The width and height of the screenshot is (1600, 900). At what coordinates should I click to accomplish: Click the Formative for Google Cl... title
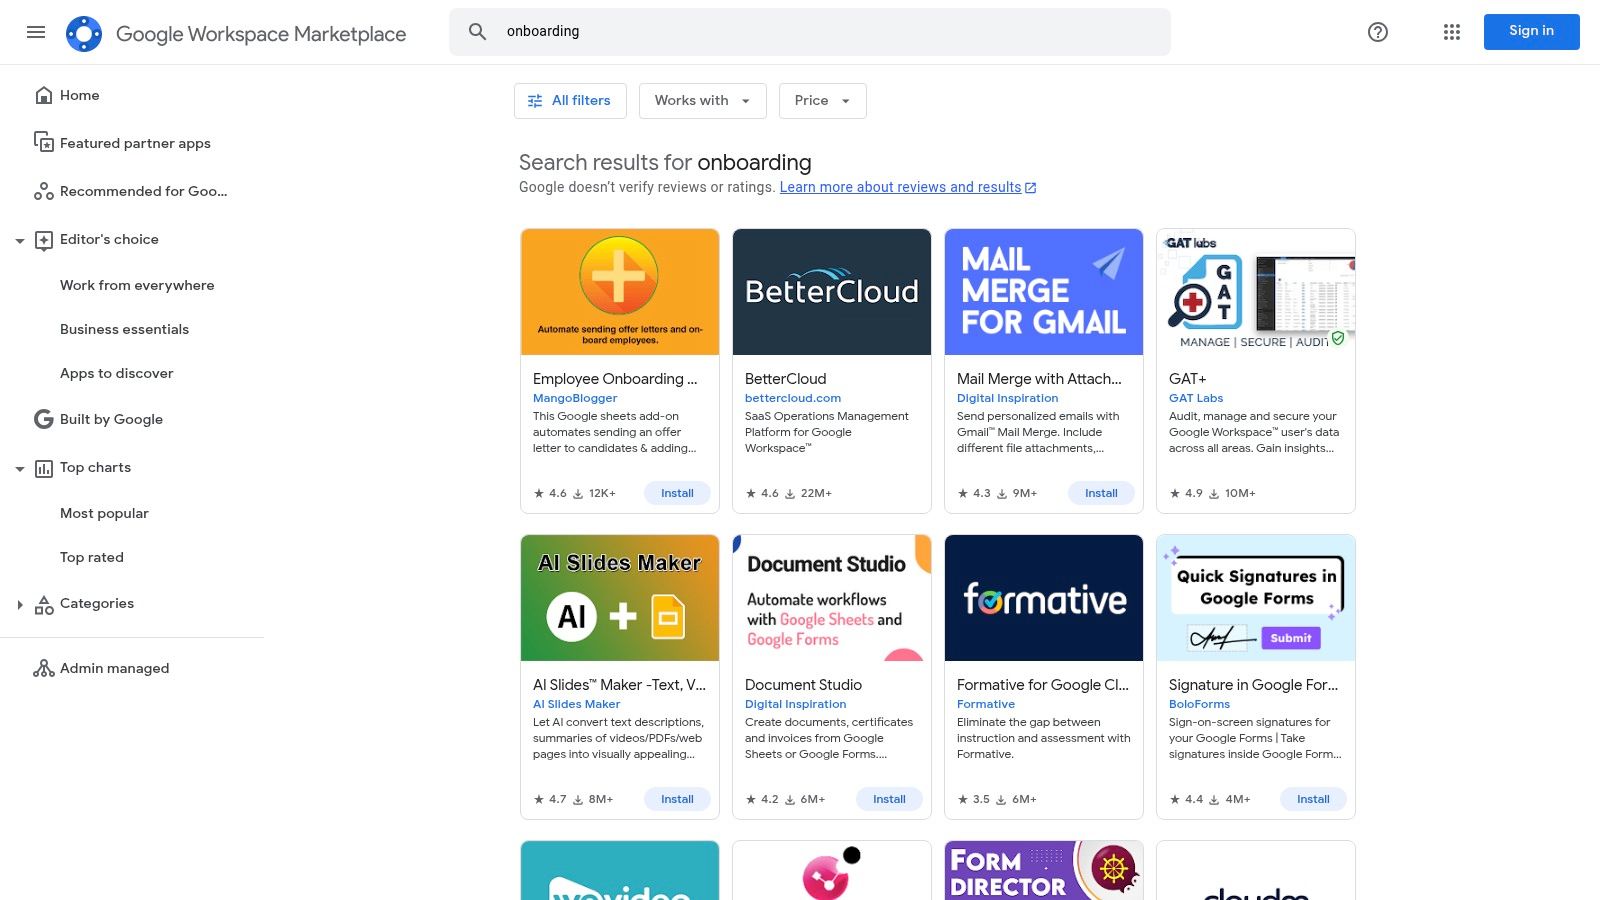(1043, 685)
